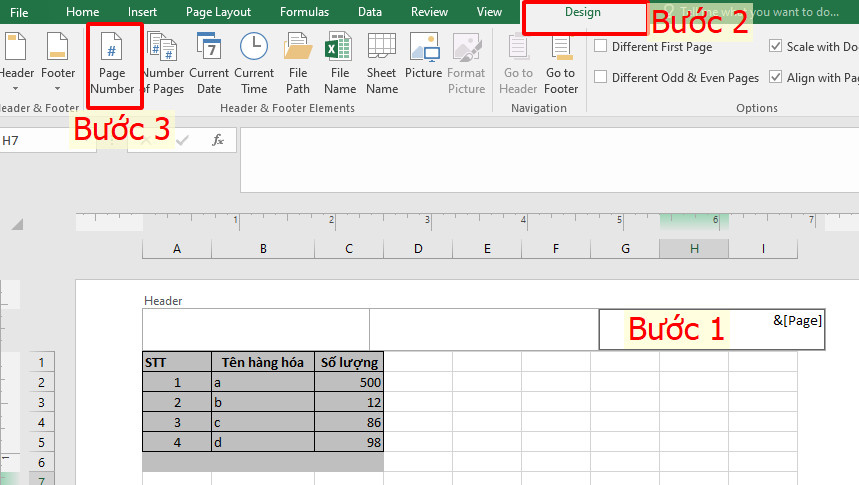Switch to the View tab

tap(489, 12)
